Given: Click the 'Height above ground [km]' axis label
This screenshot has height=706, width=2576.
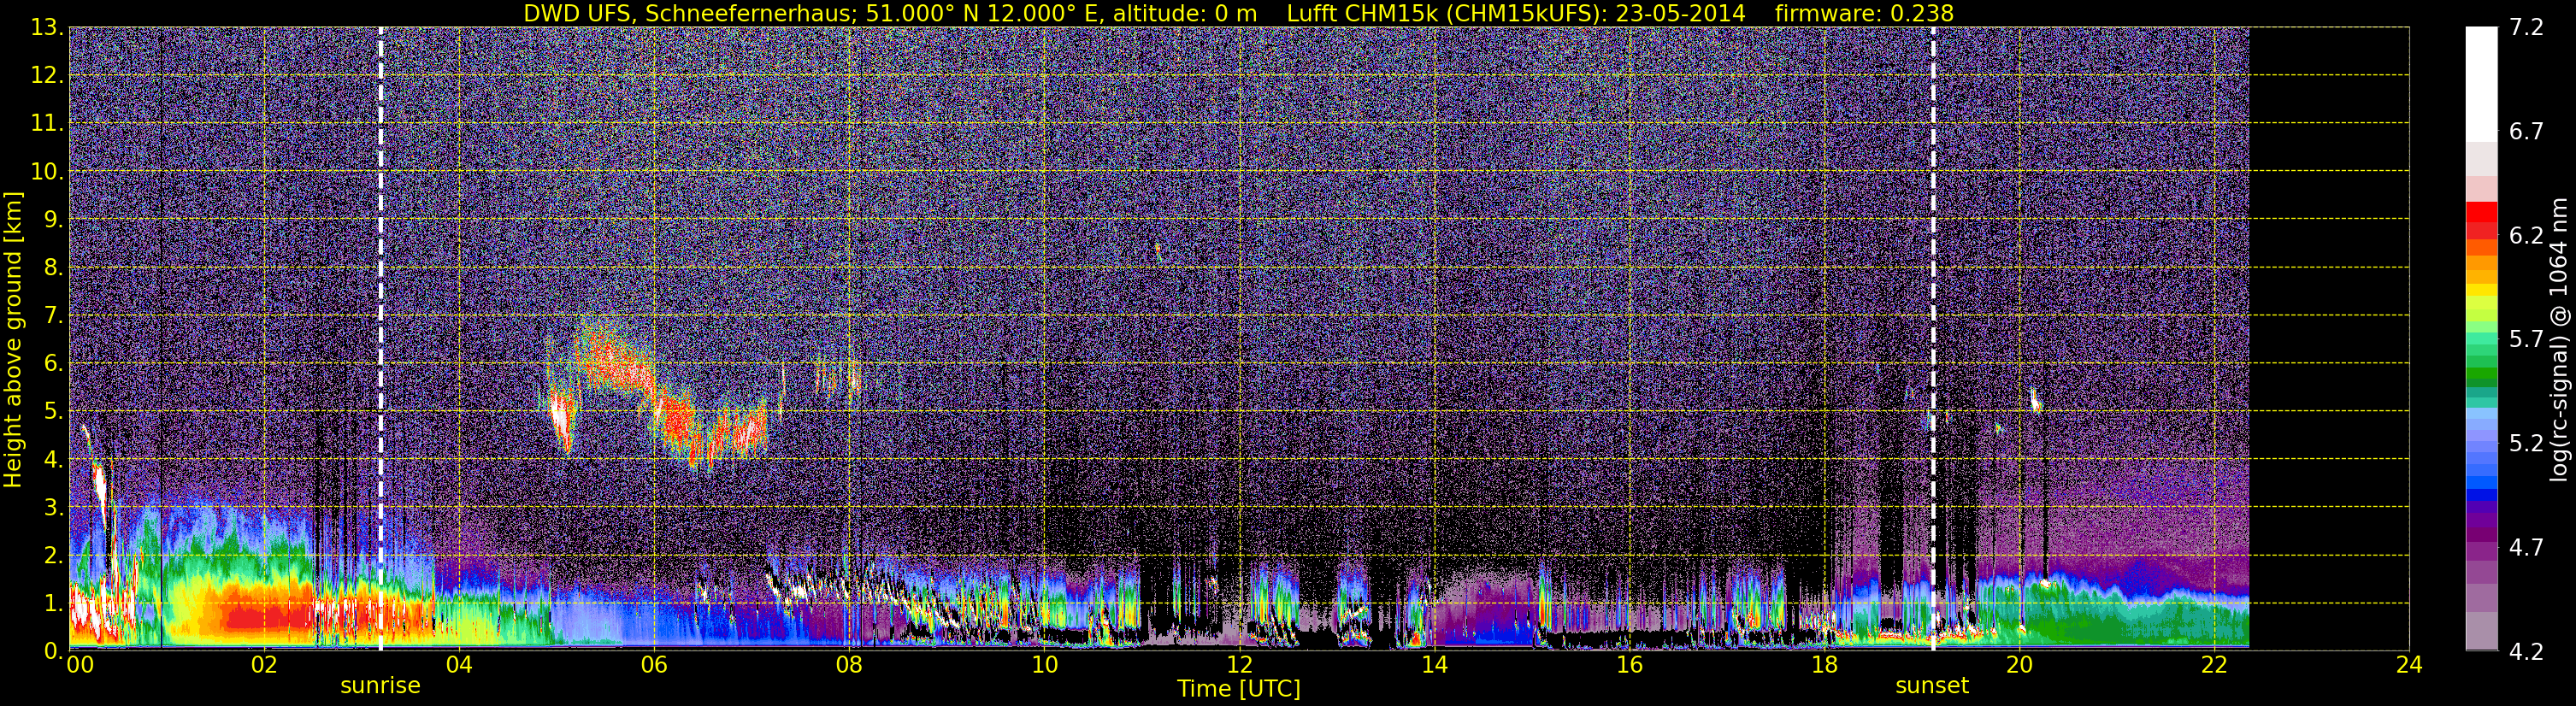Looking at the screenshot, I should 13,339.
